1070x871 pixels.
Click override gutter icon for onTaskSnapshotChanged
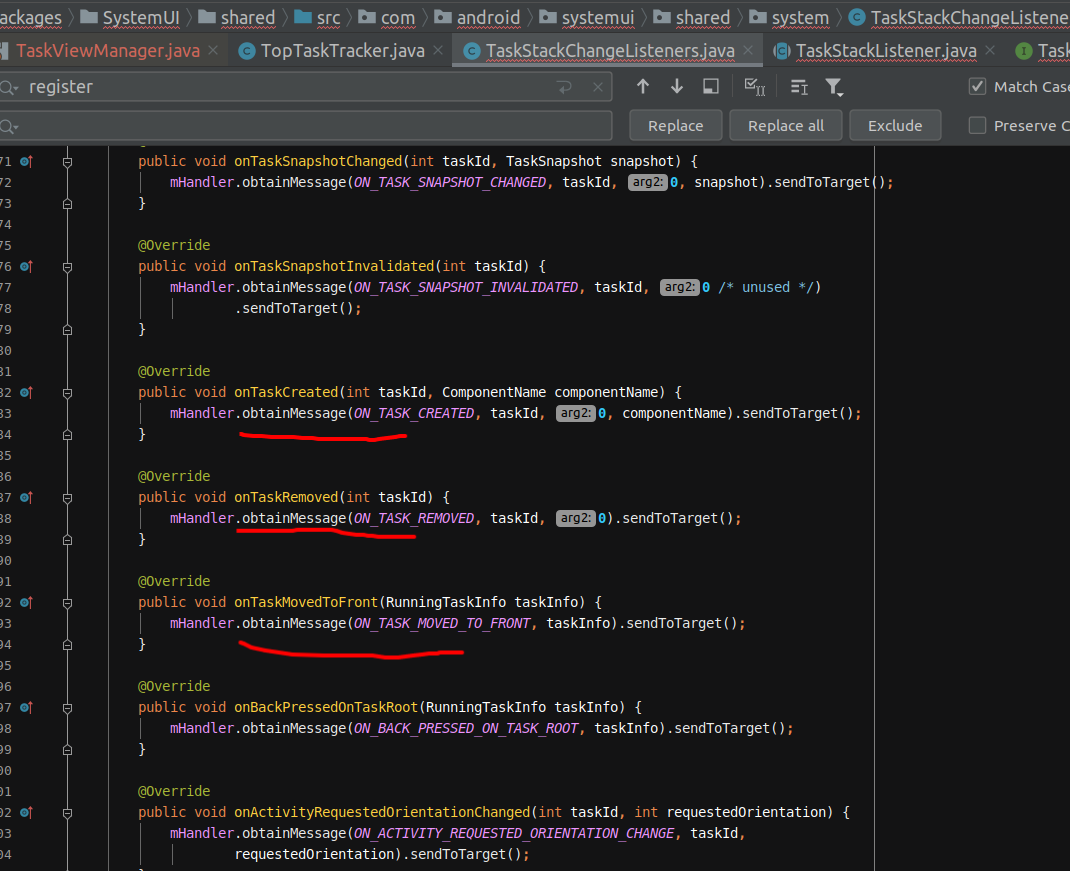tap(27, 162)
